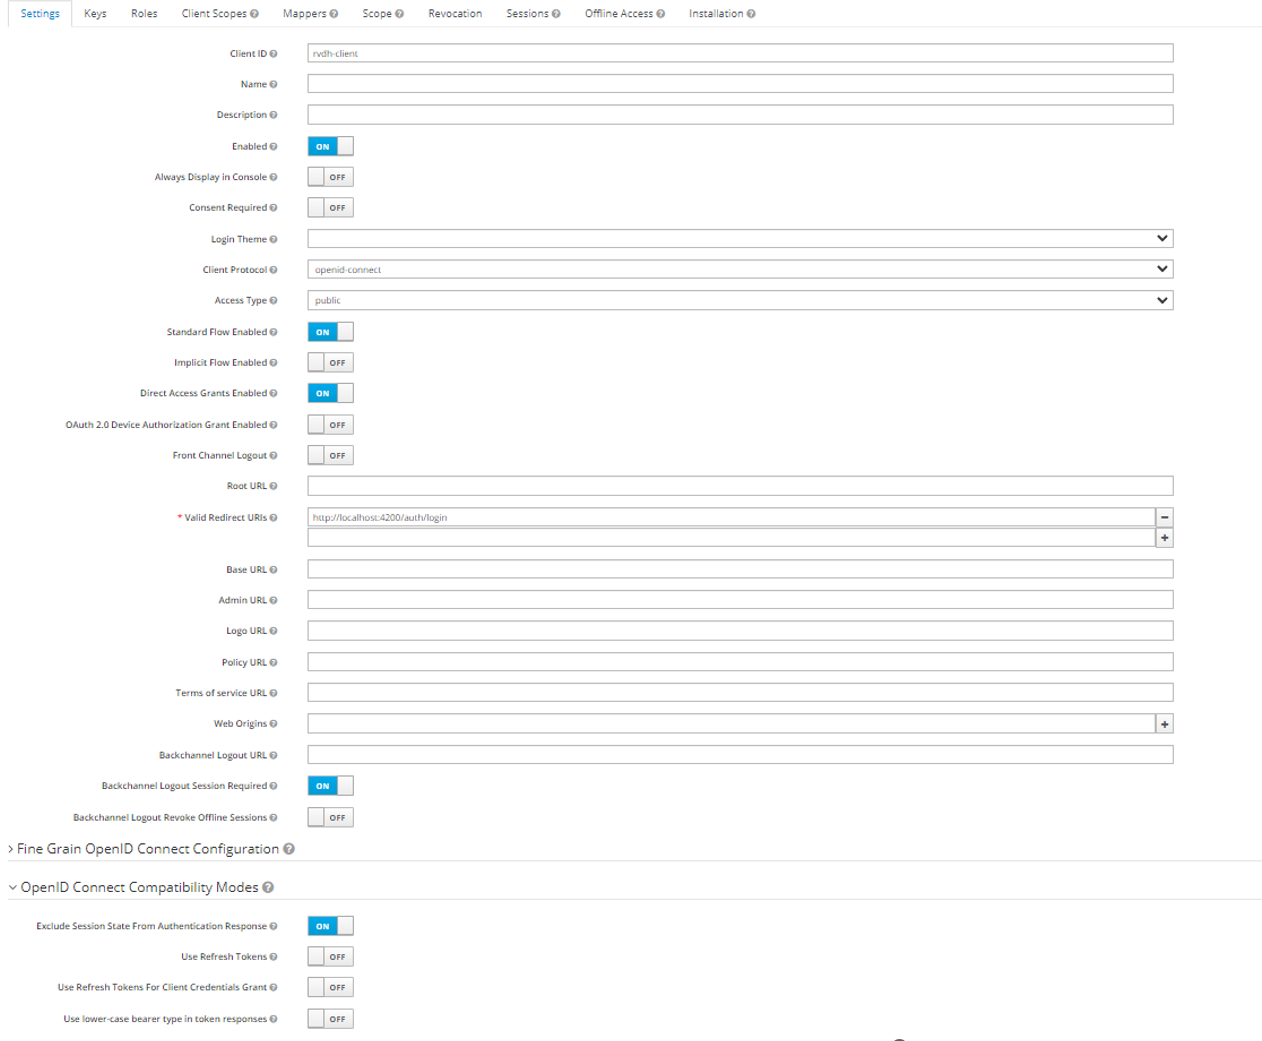This screenshot has height=1041, width=1262.
Task: Switch to the Keys tab
Action: (95, 14)
